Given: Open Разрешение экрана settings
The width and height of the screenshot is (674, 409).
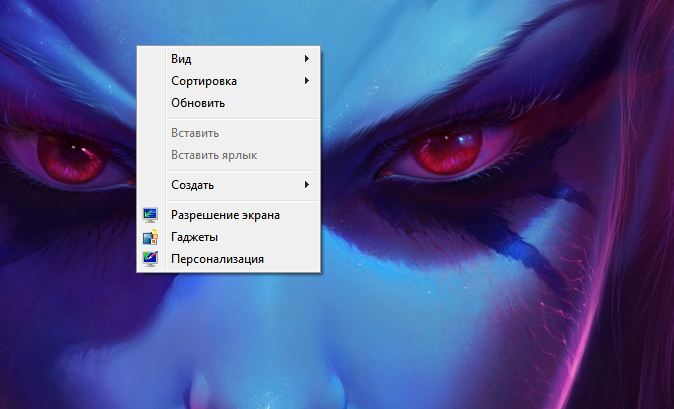Looking at the screenshot, I should click(x=228, y=215).
